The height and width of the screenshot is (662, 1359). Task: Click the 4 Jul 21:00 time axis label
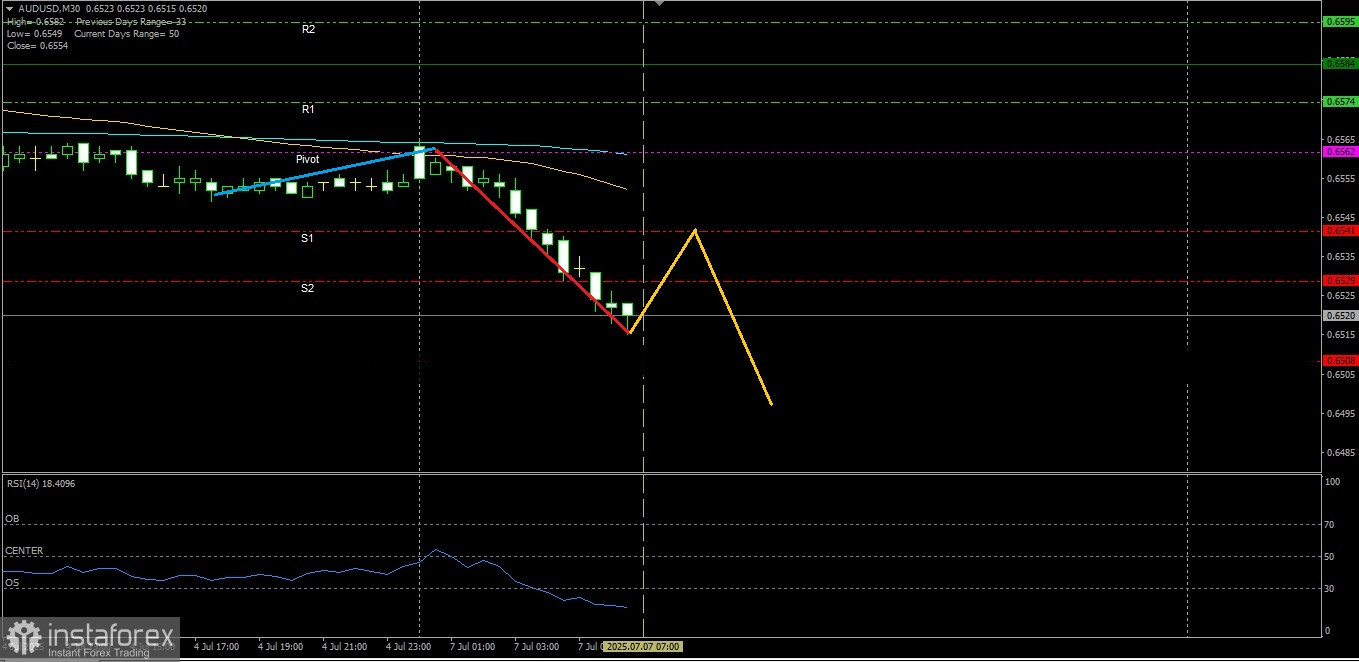coord(345,647)
